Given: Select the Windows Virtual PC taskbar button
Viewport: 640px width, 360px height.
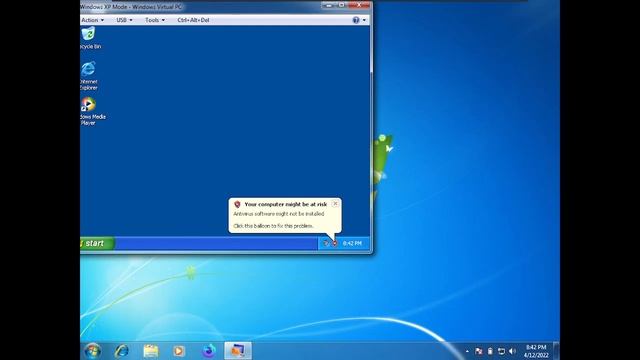Looking at the screenshot, I should 238,351.
